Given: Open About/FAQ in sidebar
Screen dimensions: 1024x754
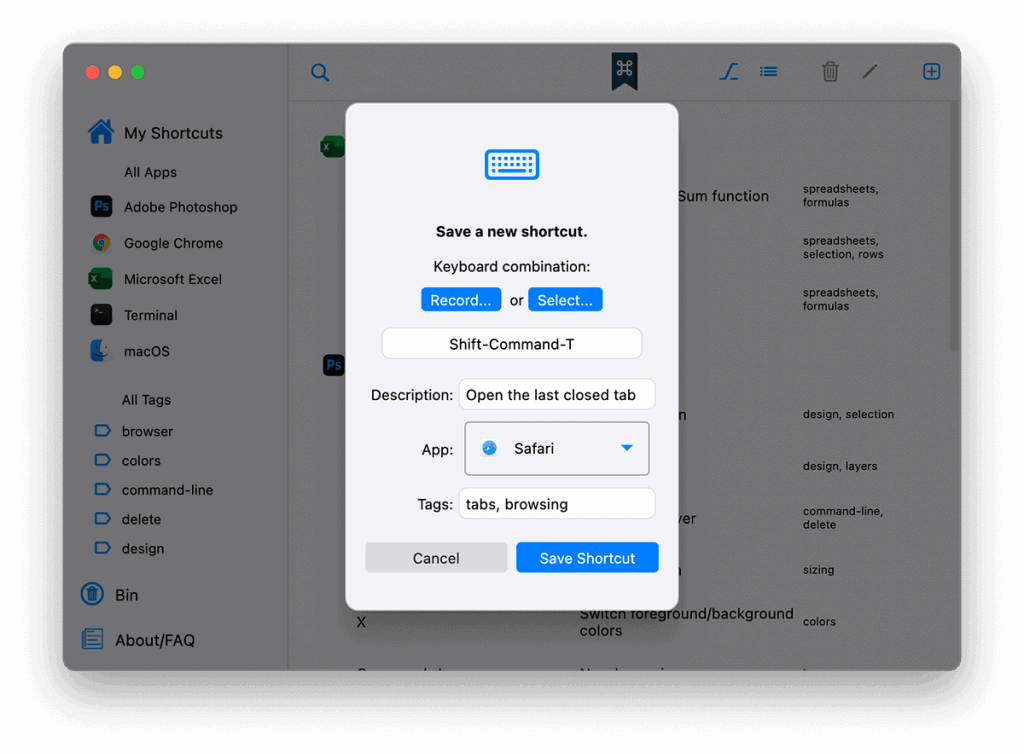Looking at the screenshot, I should pos(155,640).
